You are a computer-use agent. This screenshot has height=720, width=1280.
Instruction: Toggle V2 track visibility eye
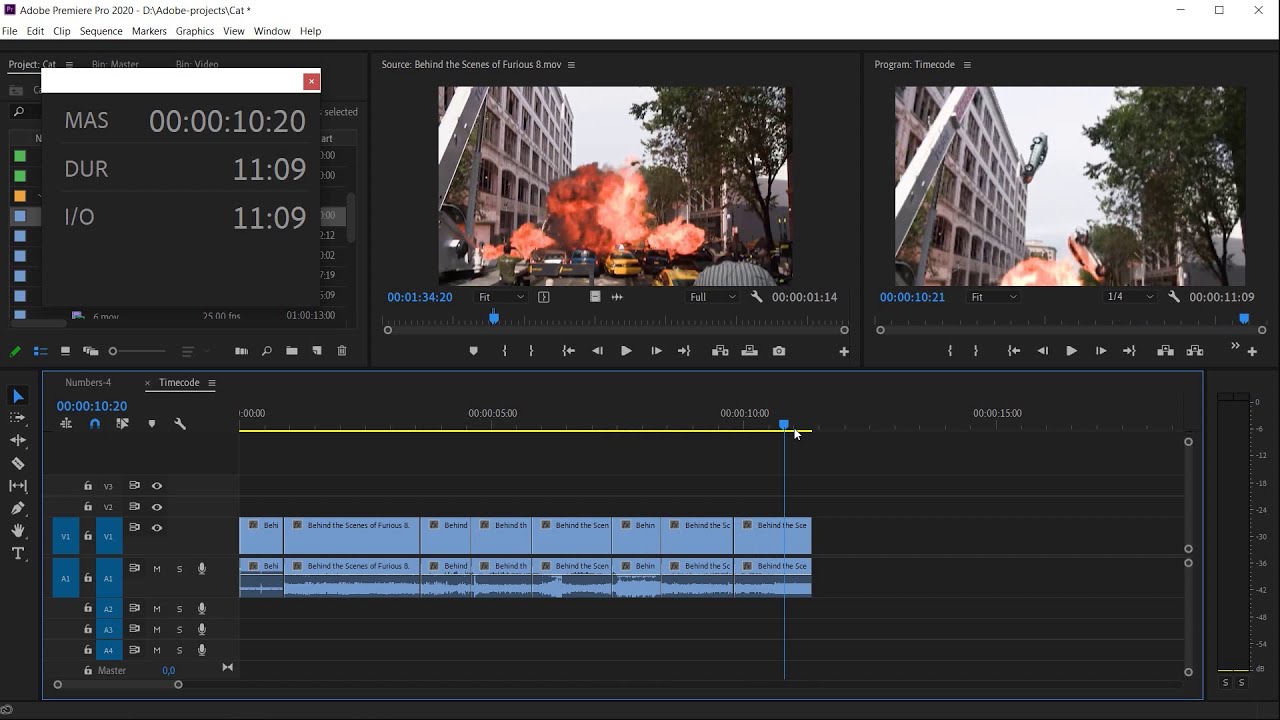click(x=157, y=507)
